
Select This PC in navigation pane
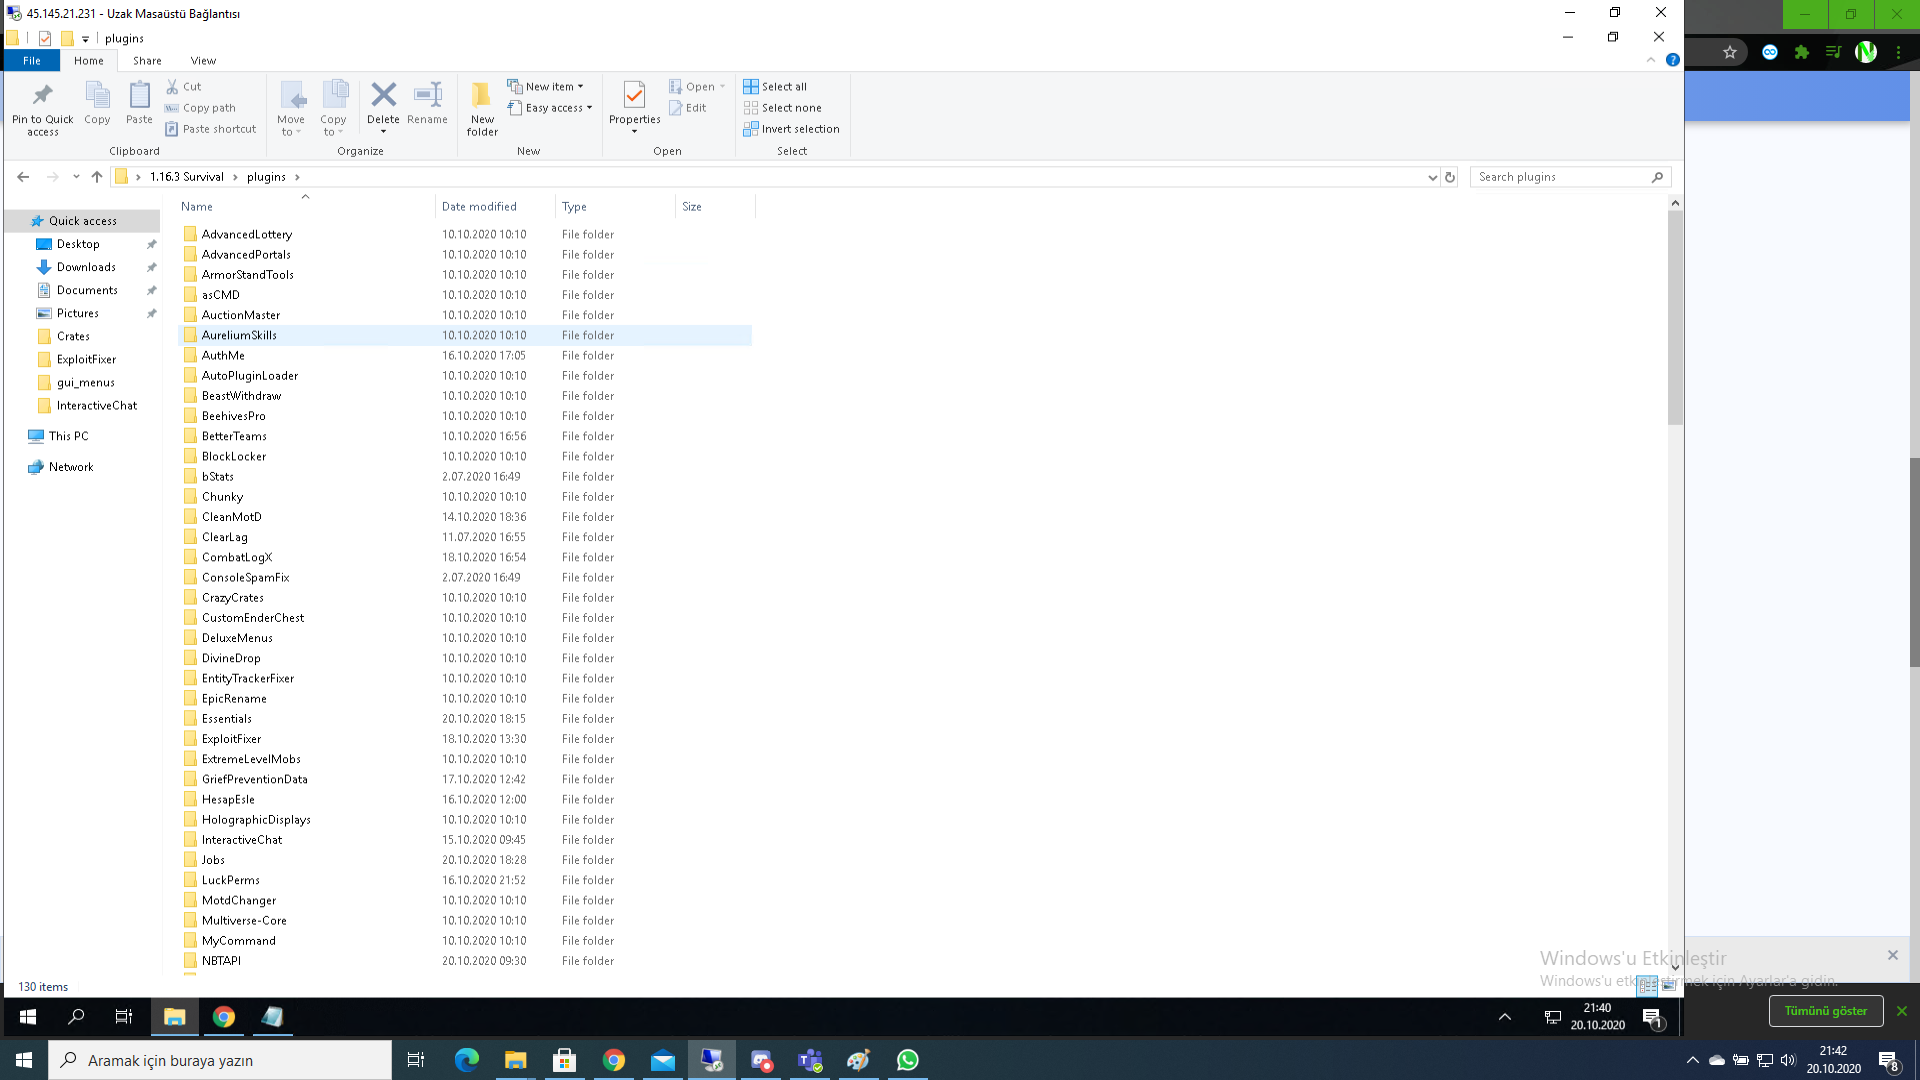point(68,436)
